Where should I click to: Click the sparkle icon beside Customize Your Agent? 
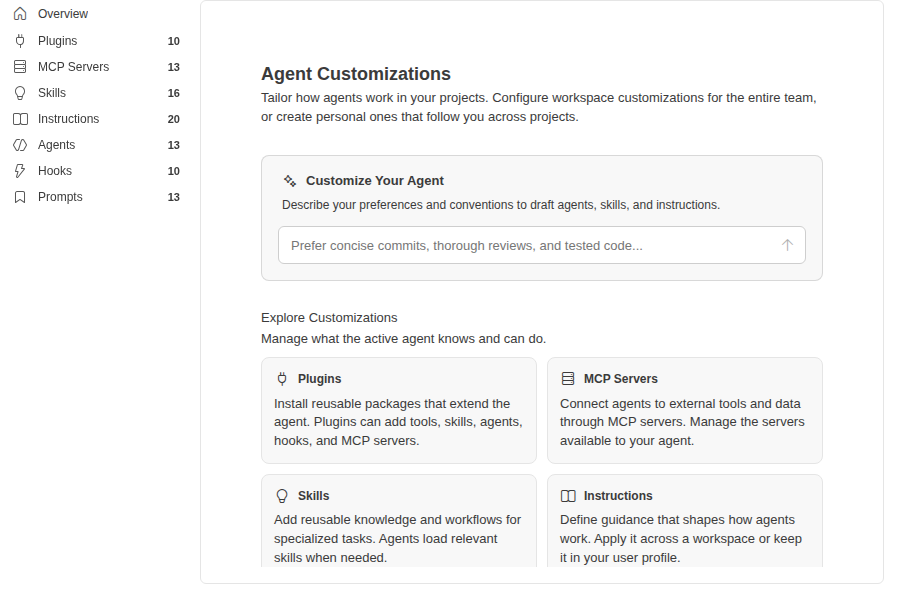click(x=290, y=181)
